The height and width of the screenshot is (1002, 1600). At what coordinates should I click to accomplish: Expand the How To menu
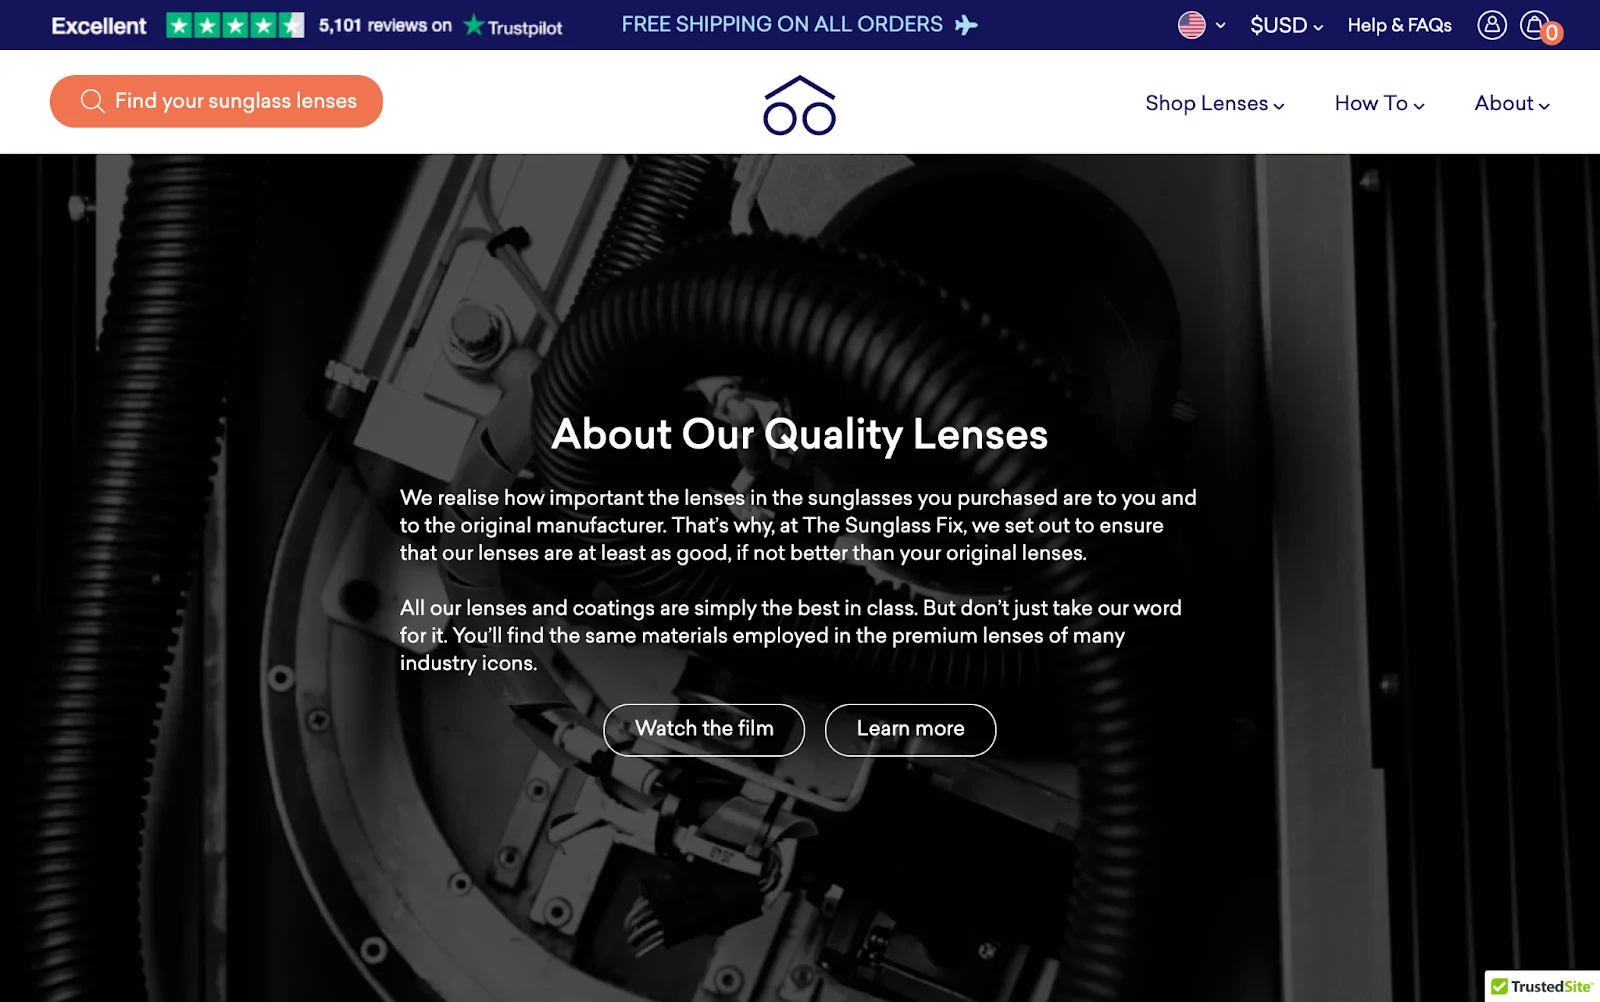click(1379, 103)
